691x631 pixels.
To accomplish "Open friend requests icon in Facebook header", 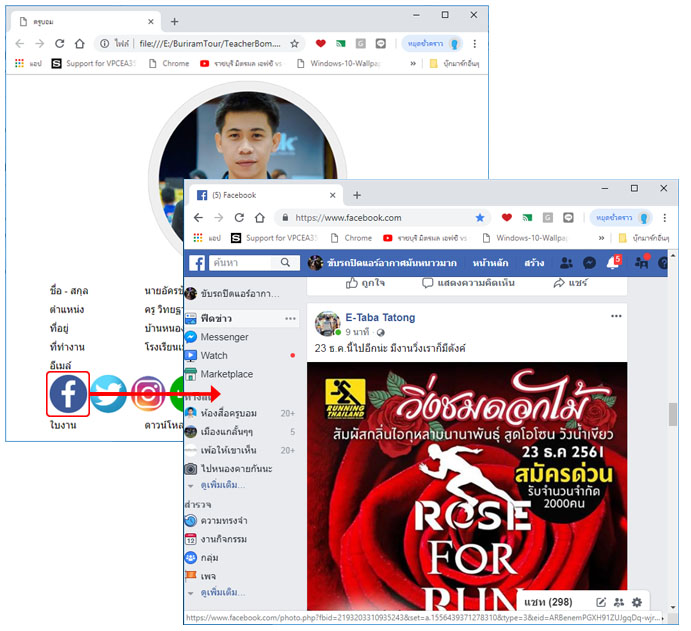I will click(x=566, y=263).
